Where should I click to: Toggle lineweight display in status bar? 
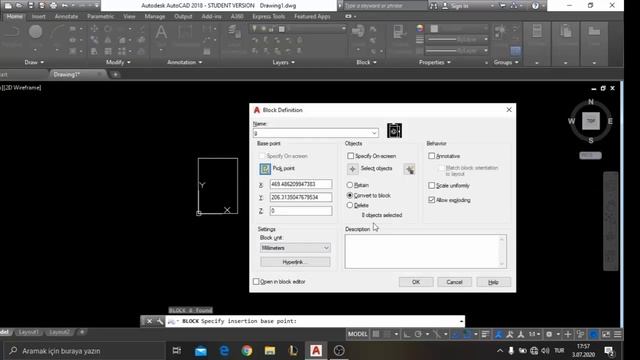pyautogui.click(x=485, y=334)
